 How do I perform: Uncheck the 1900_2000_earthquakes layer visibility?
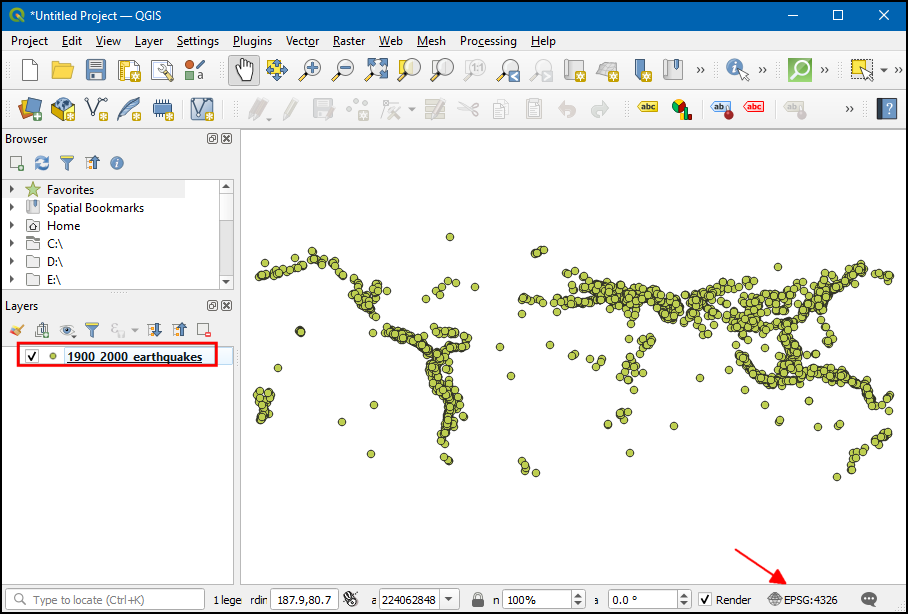coord(32,357)
